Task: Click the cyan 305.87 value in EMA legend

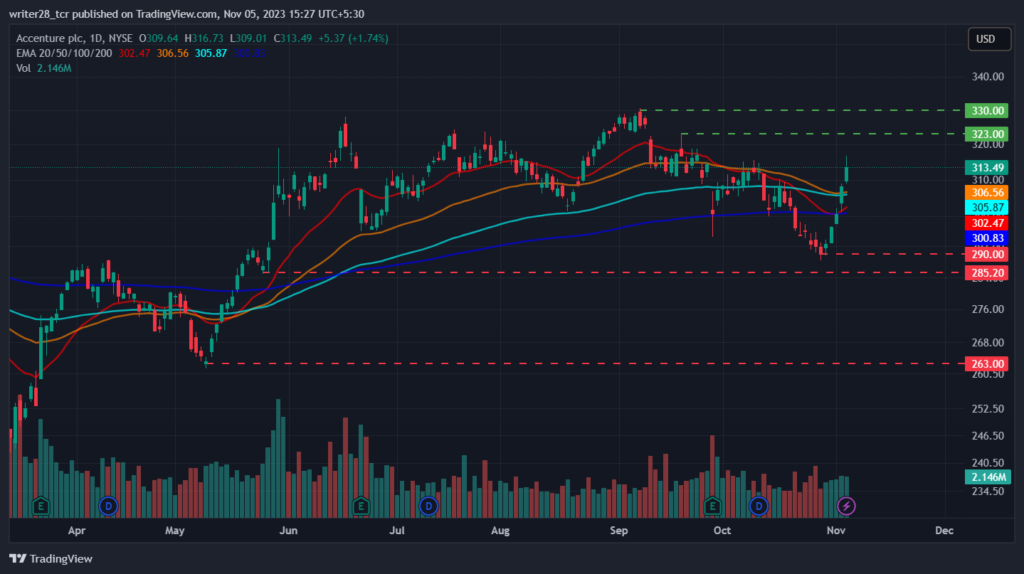Action: click(211, 54)
